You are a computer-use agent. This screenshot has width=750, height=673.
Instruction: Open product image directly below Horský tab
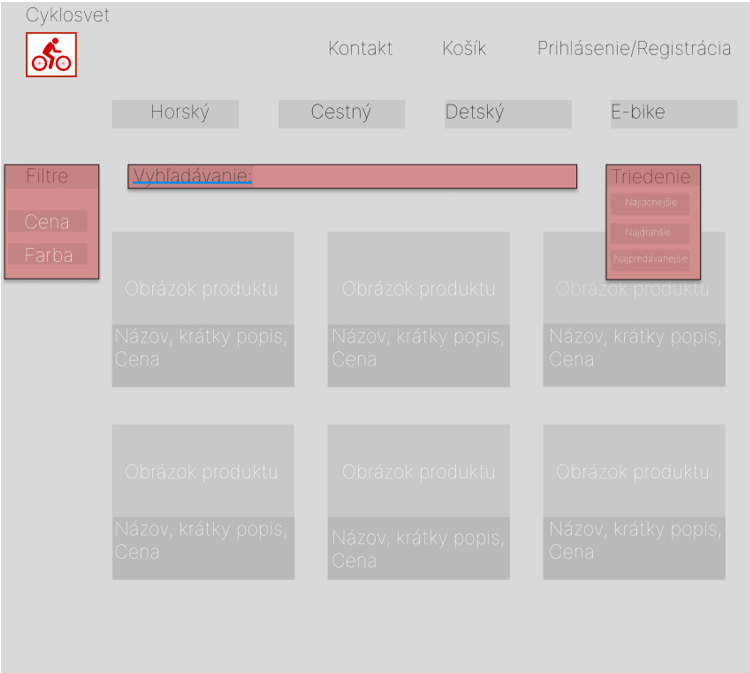pyautogui.click(x=203, y=278)
